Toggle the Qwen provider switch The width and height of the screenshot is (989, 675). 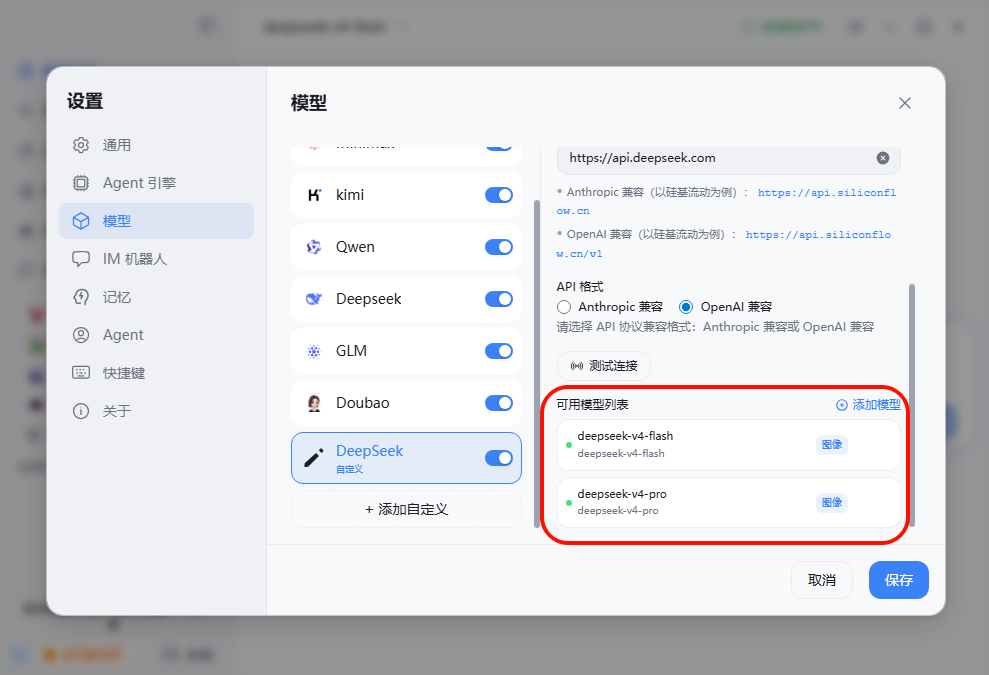pyautogui.click(x=499, y=247)
